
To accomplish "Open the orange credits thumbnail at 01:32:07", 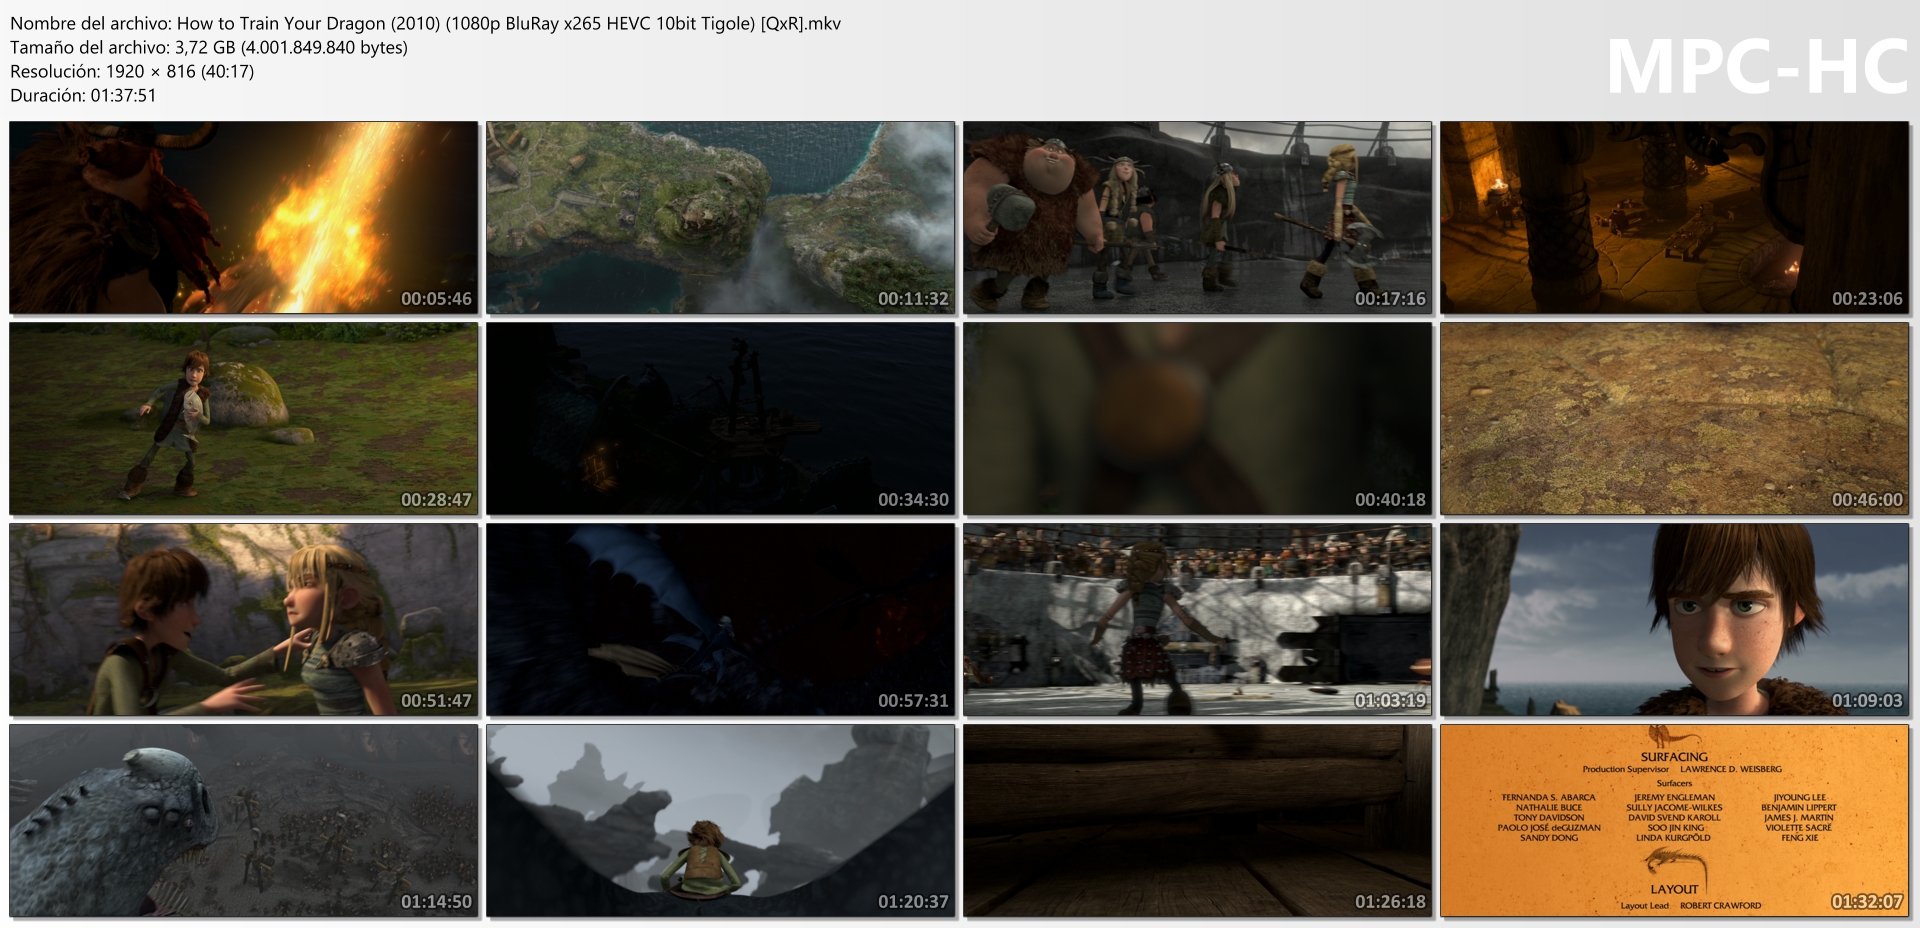I will (1675, 821).
